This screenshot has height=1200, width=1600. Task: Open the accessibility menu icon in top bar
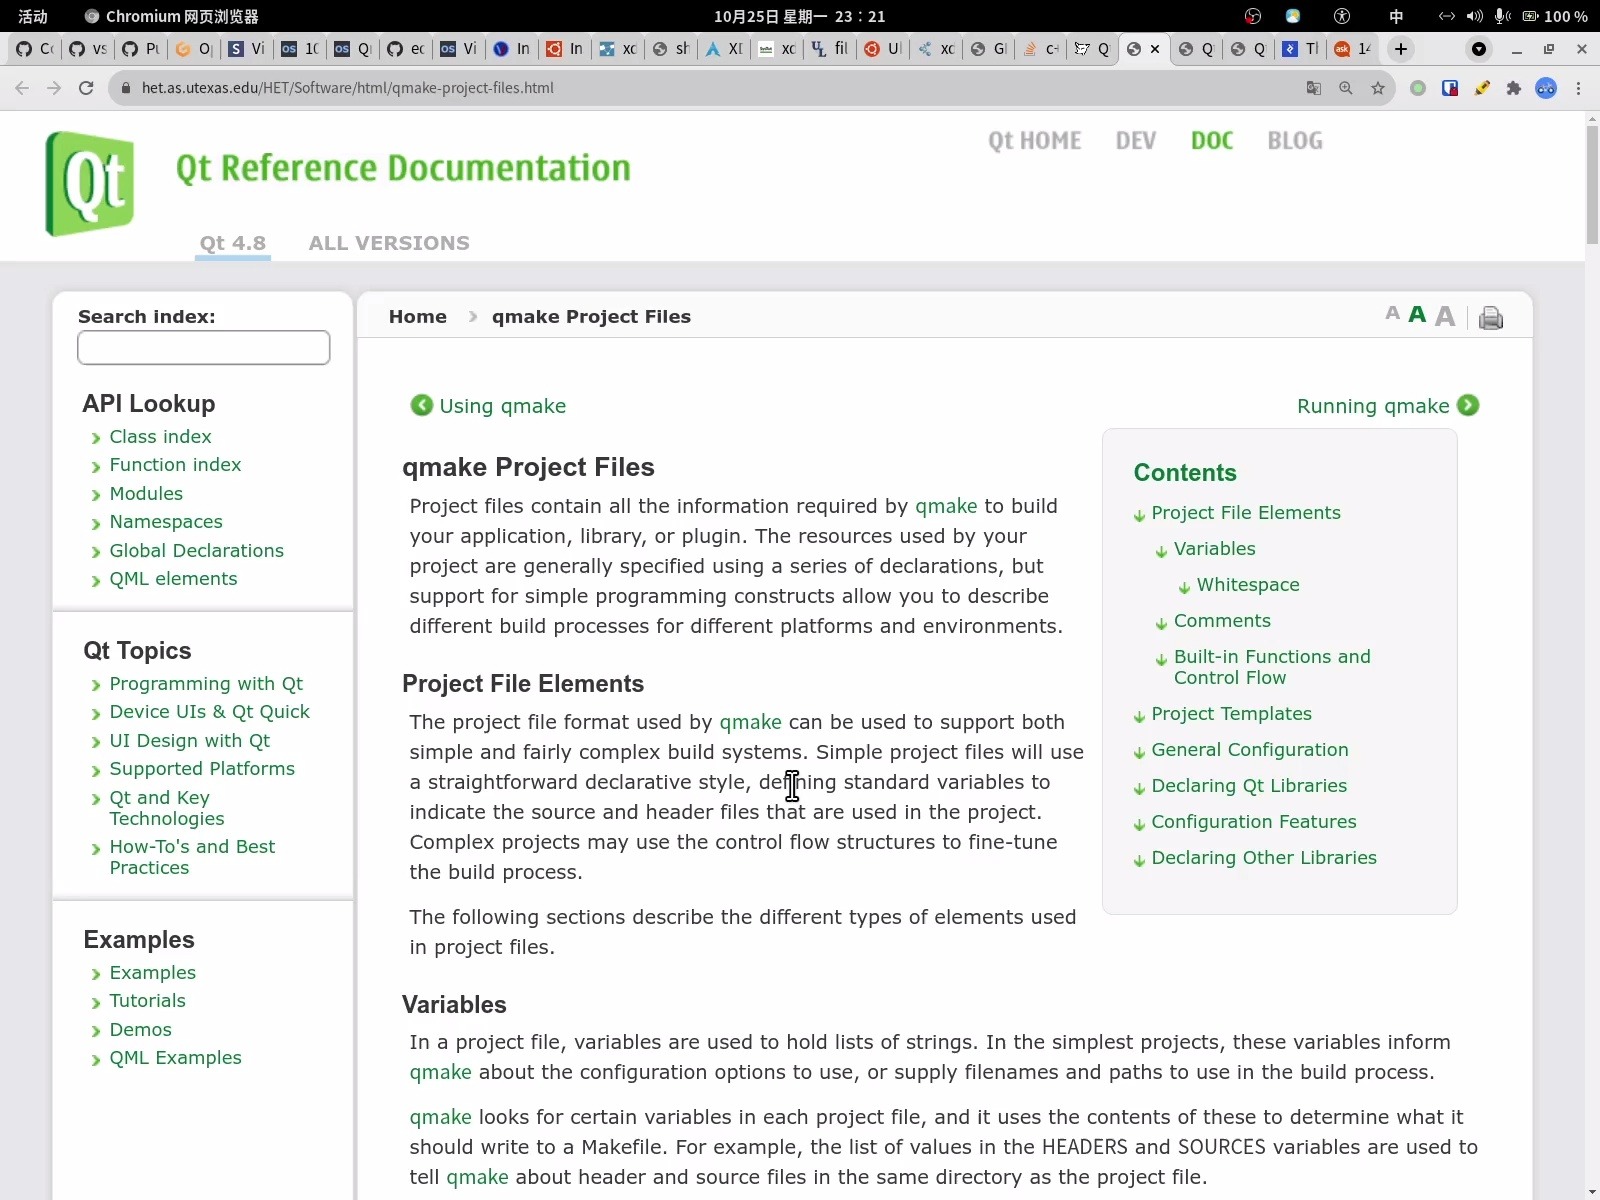(1342, 16)
